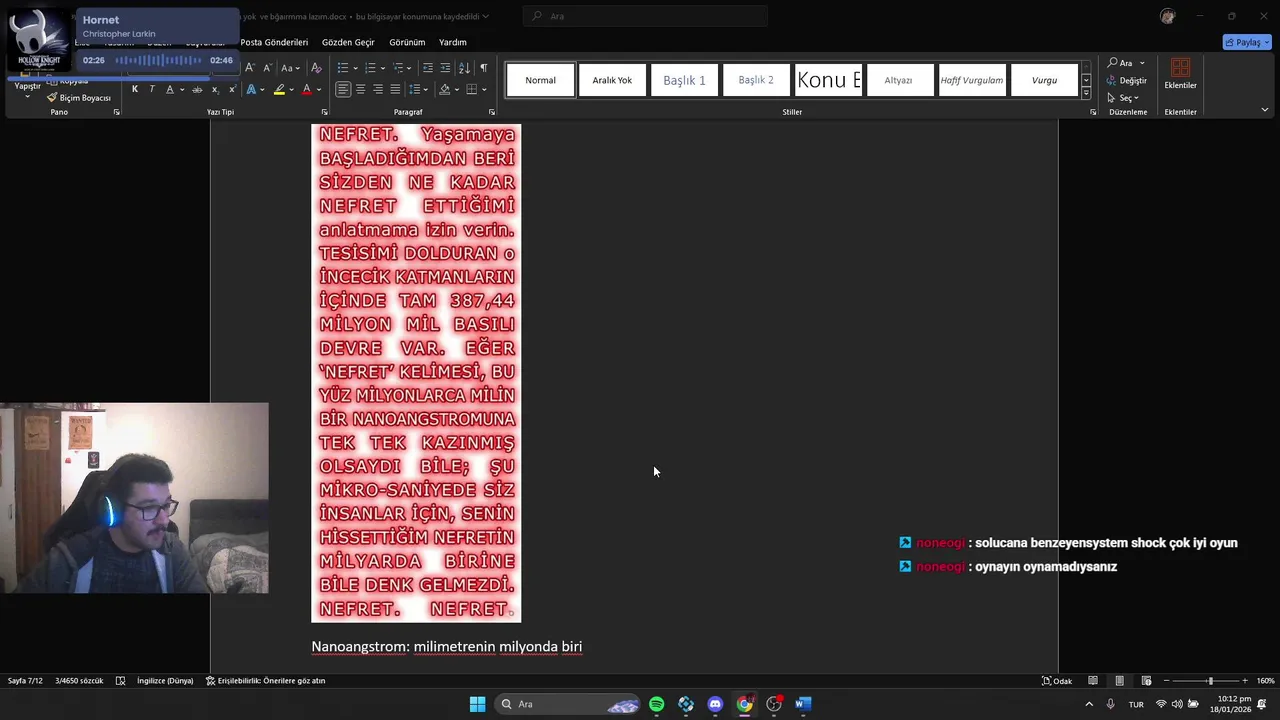The image size is (1280, 720).
Task: Open the Yardım tab
Action: (453, 42)
